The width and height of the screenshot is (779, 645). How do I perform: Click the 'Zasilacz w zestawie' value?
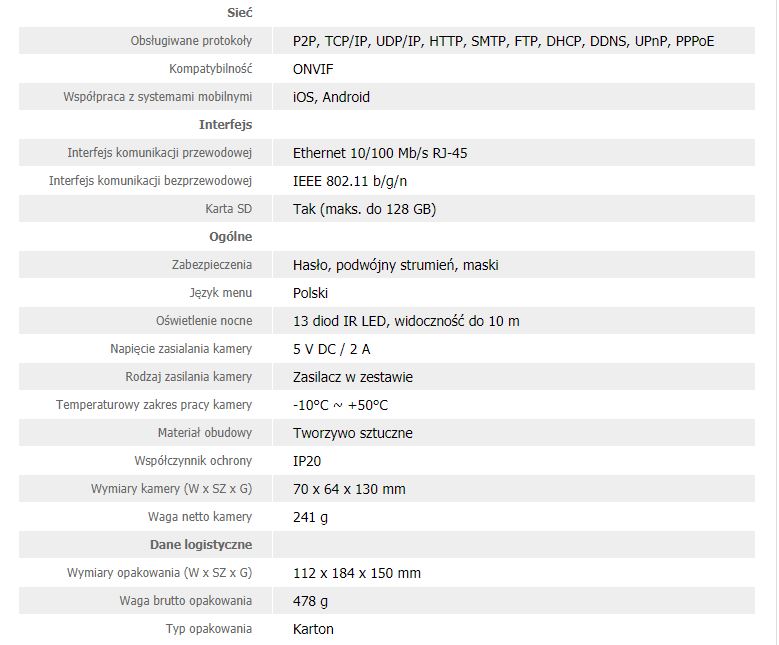(353, 377)
